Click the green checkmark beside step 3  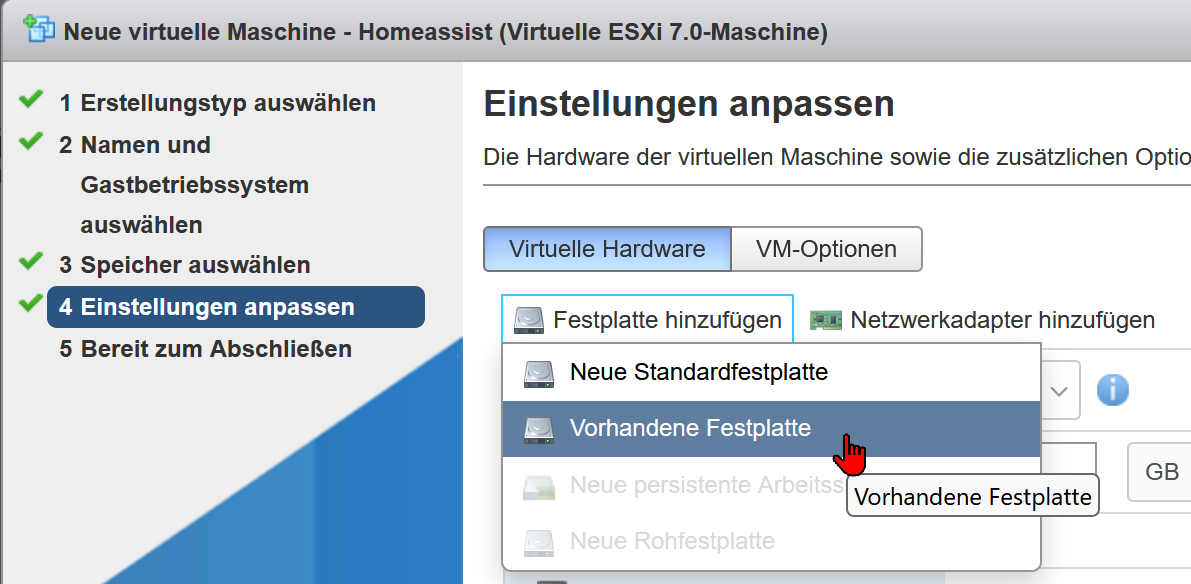coord(31,262)
